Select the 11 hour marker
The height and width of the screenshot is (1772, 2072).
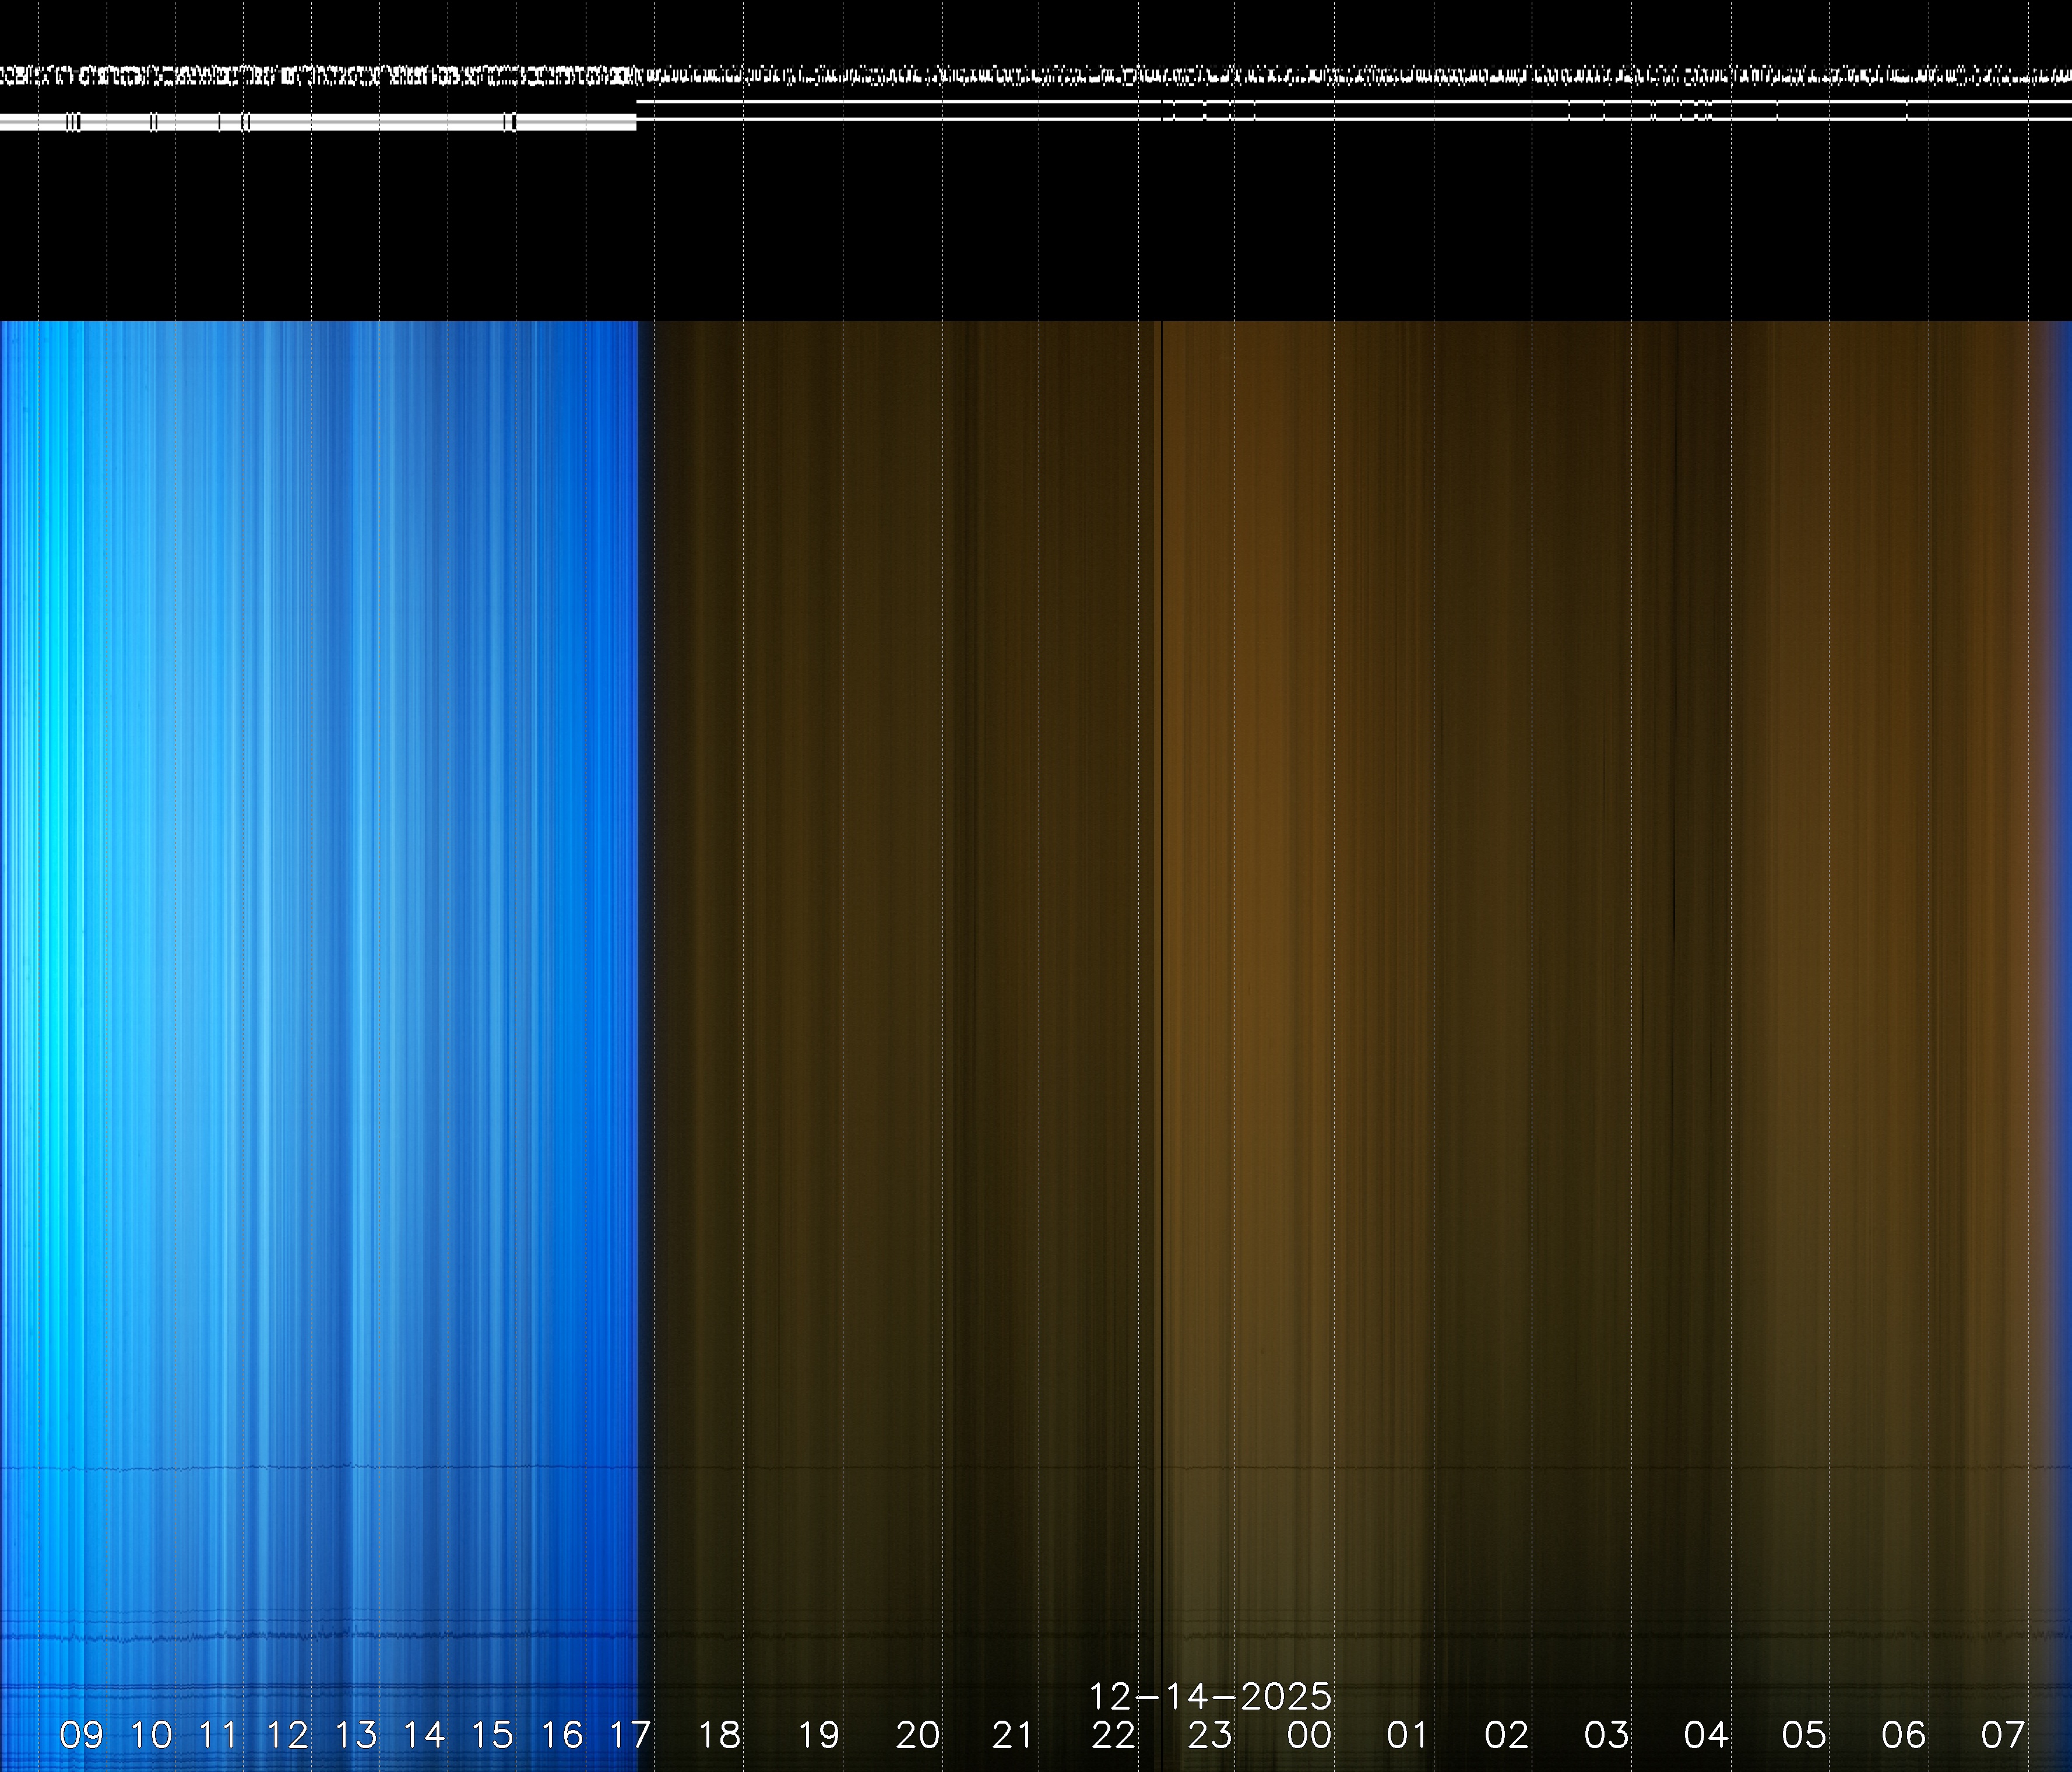click(219, 1735)
